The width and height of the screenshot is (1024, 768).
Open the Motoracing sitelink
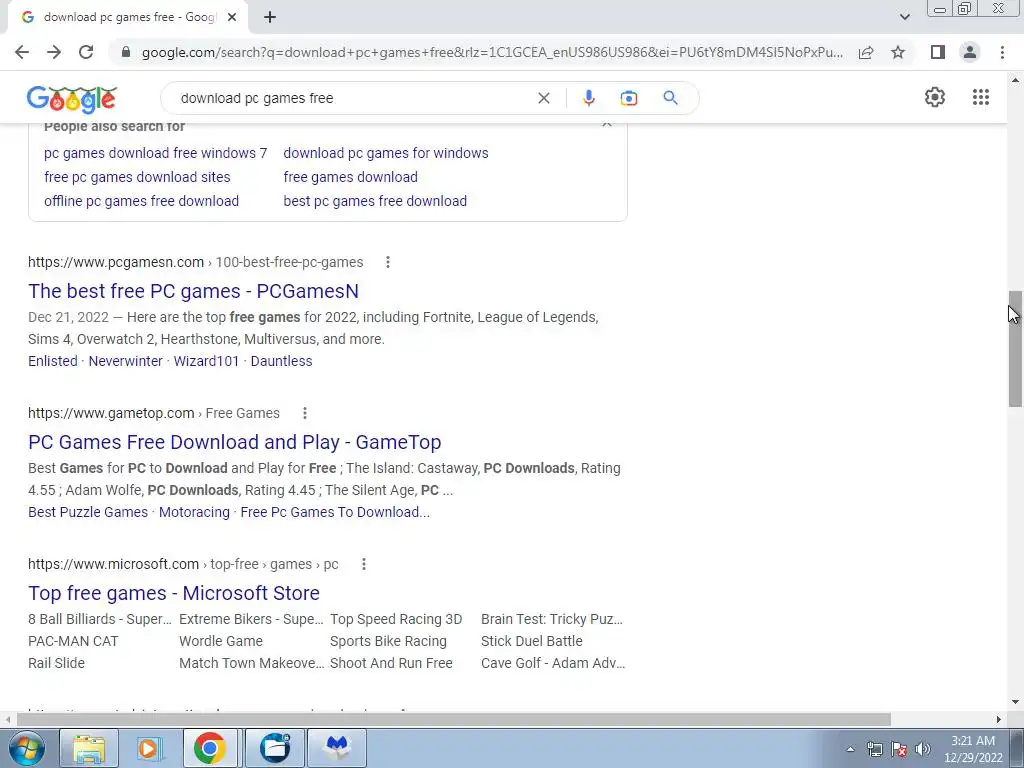194,512
